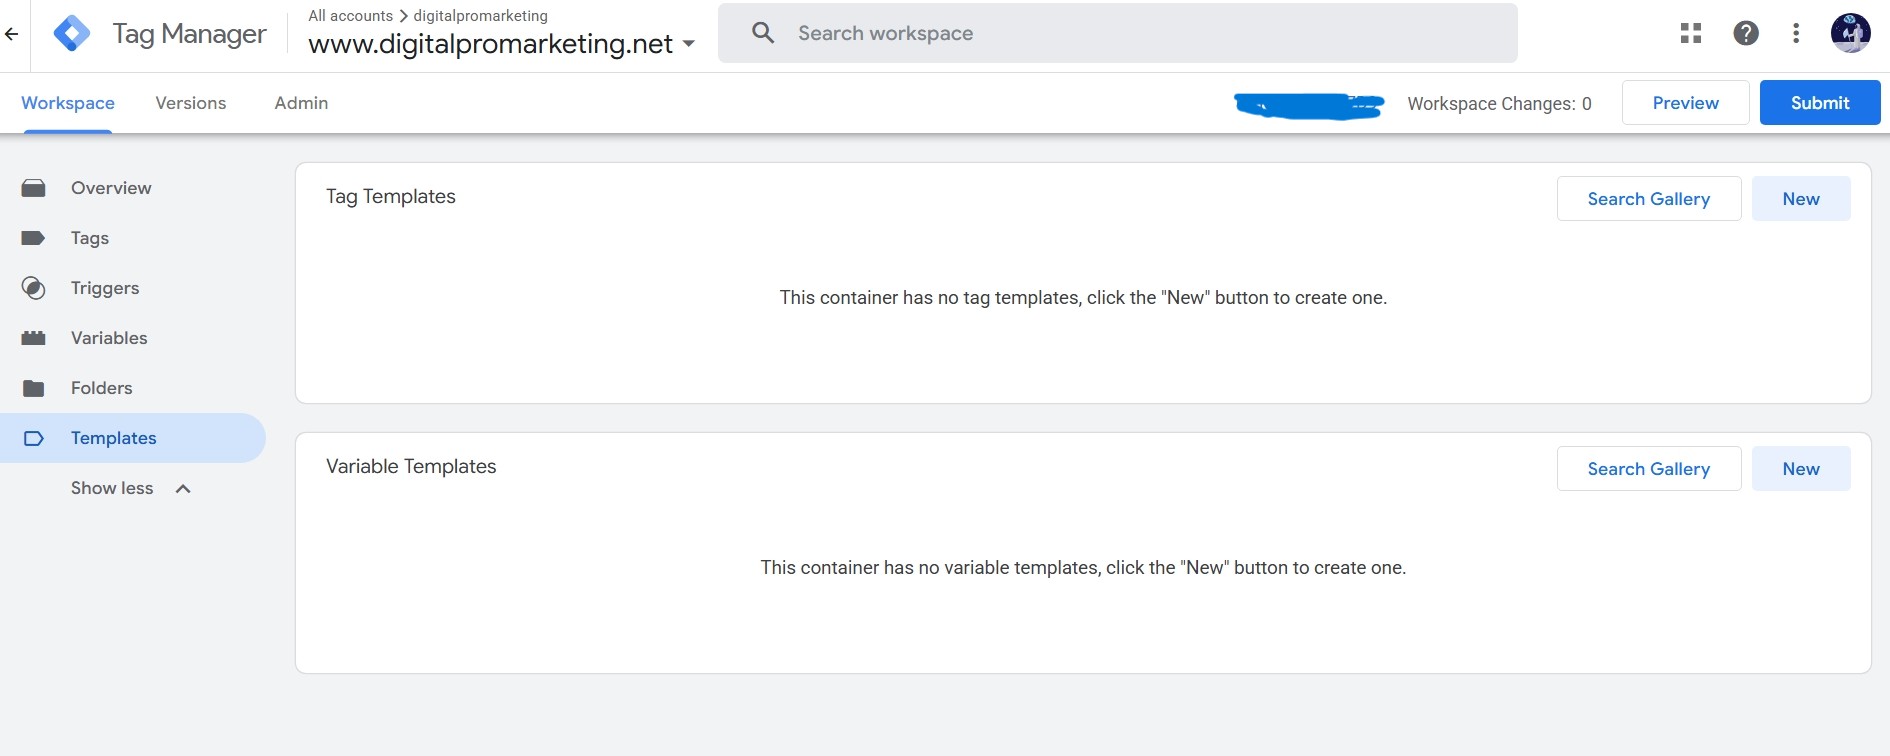This screenshot has width=1890, height=756.
Task: Click the Tag Manager title text
Action: pos(189,34)
